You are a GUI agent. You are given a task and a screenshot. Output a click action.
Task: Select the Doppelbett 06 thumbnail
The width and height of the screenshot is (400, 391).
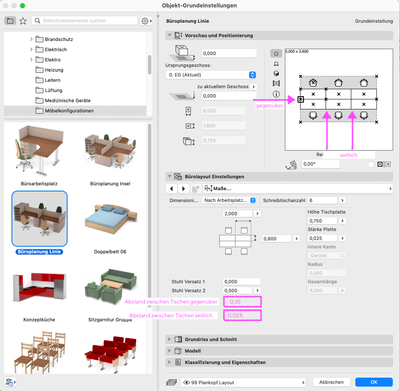tap(110, 220)
